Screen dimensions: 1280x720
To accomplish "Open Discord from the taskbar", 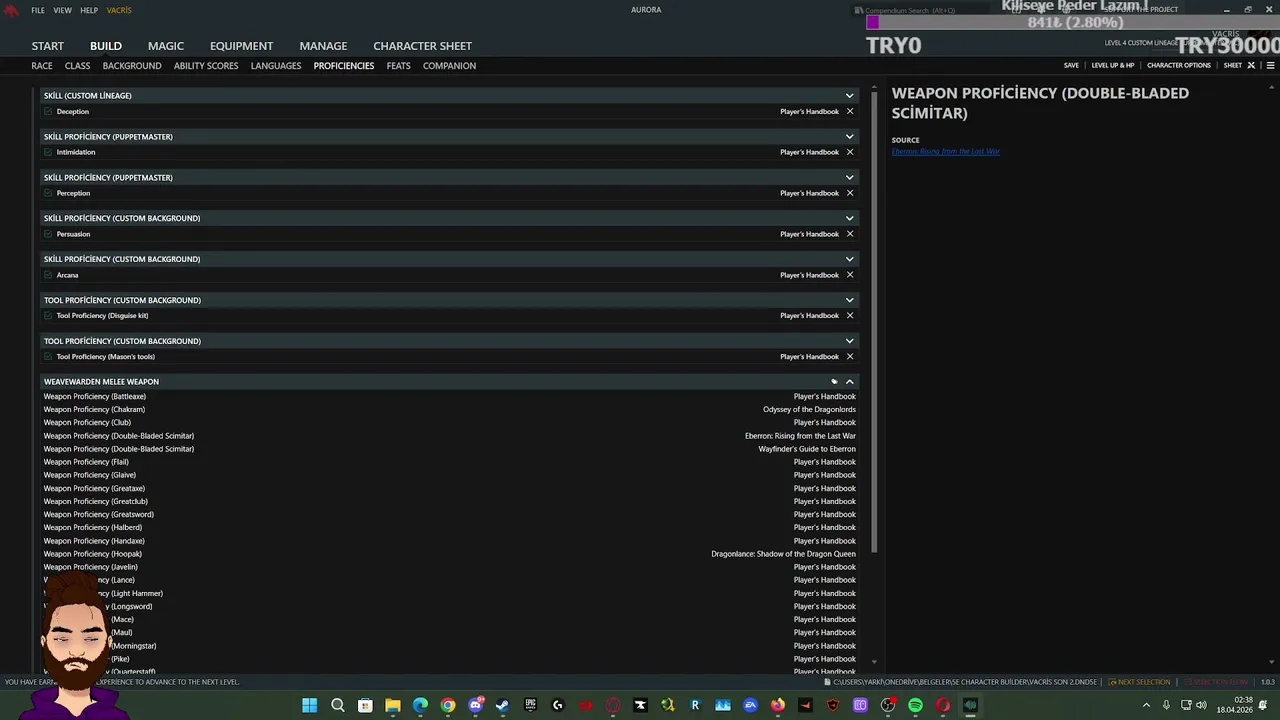I will pos(476,705).
